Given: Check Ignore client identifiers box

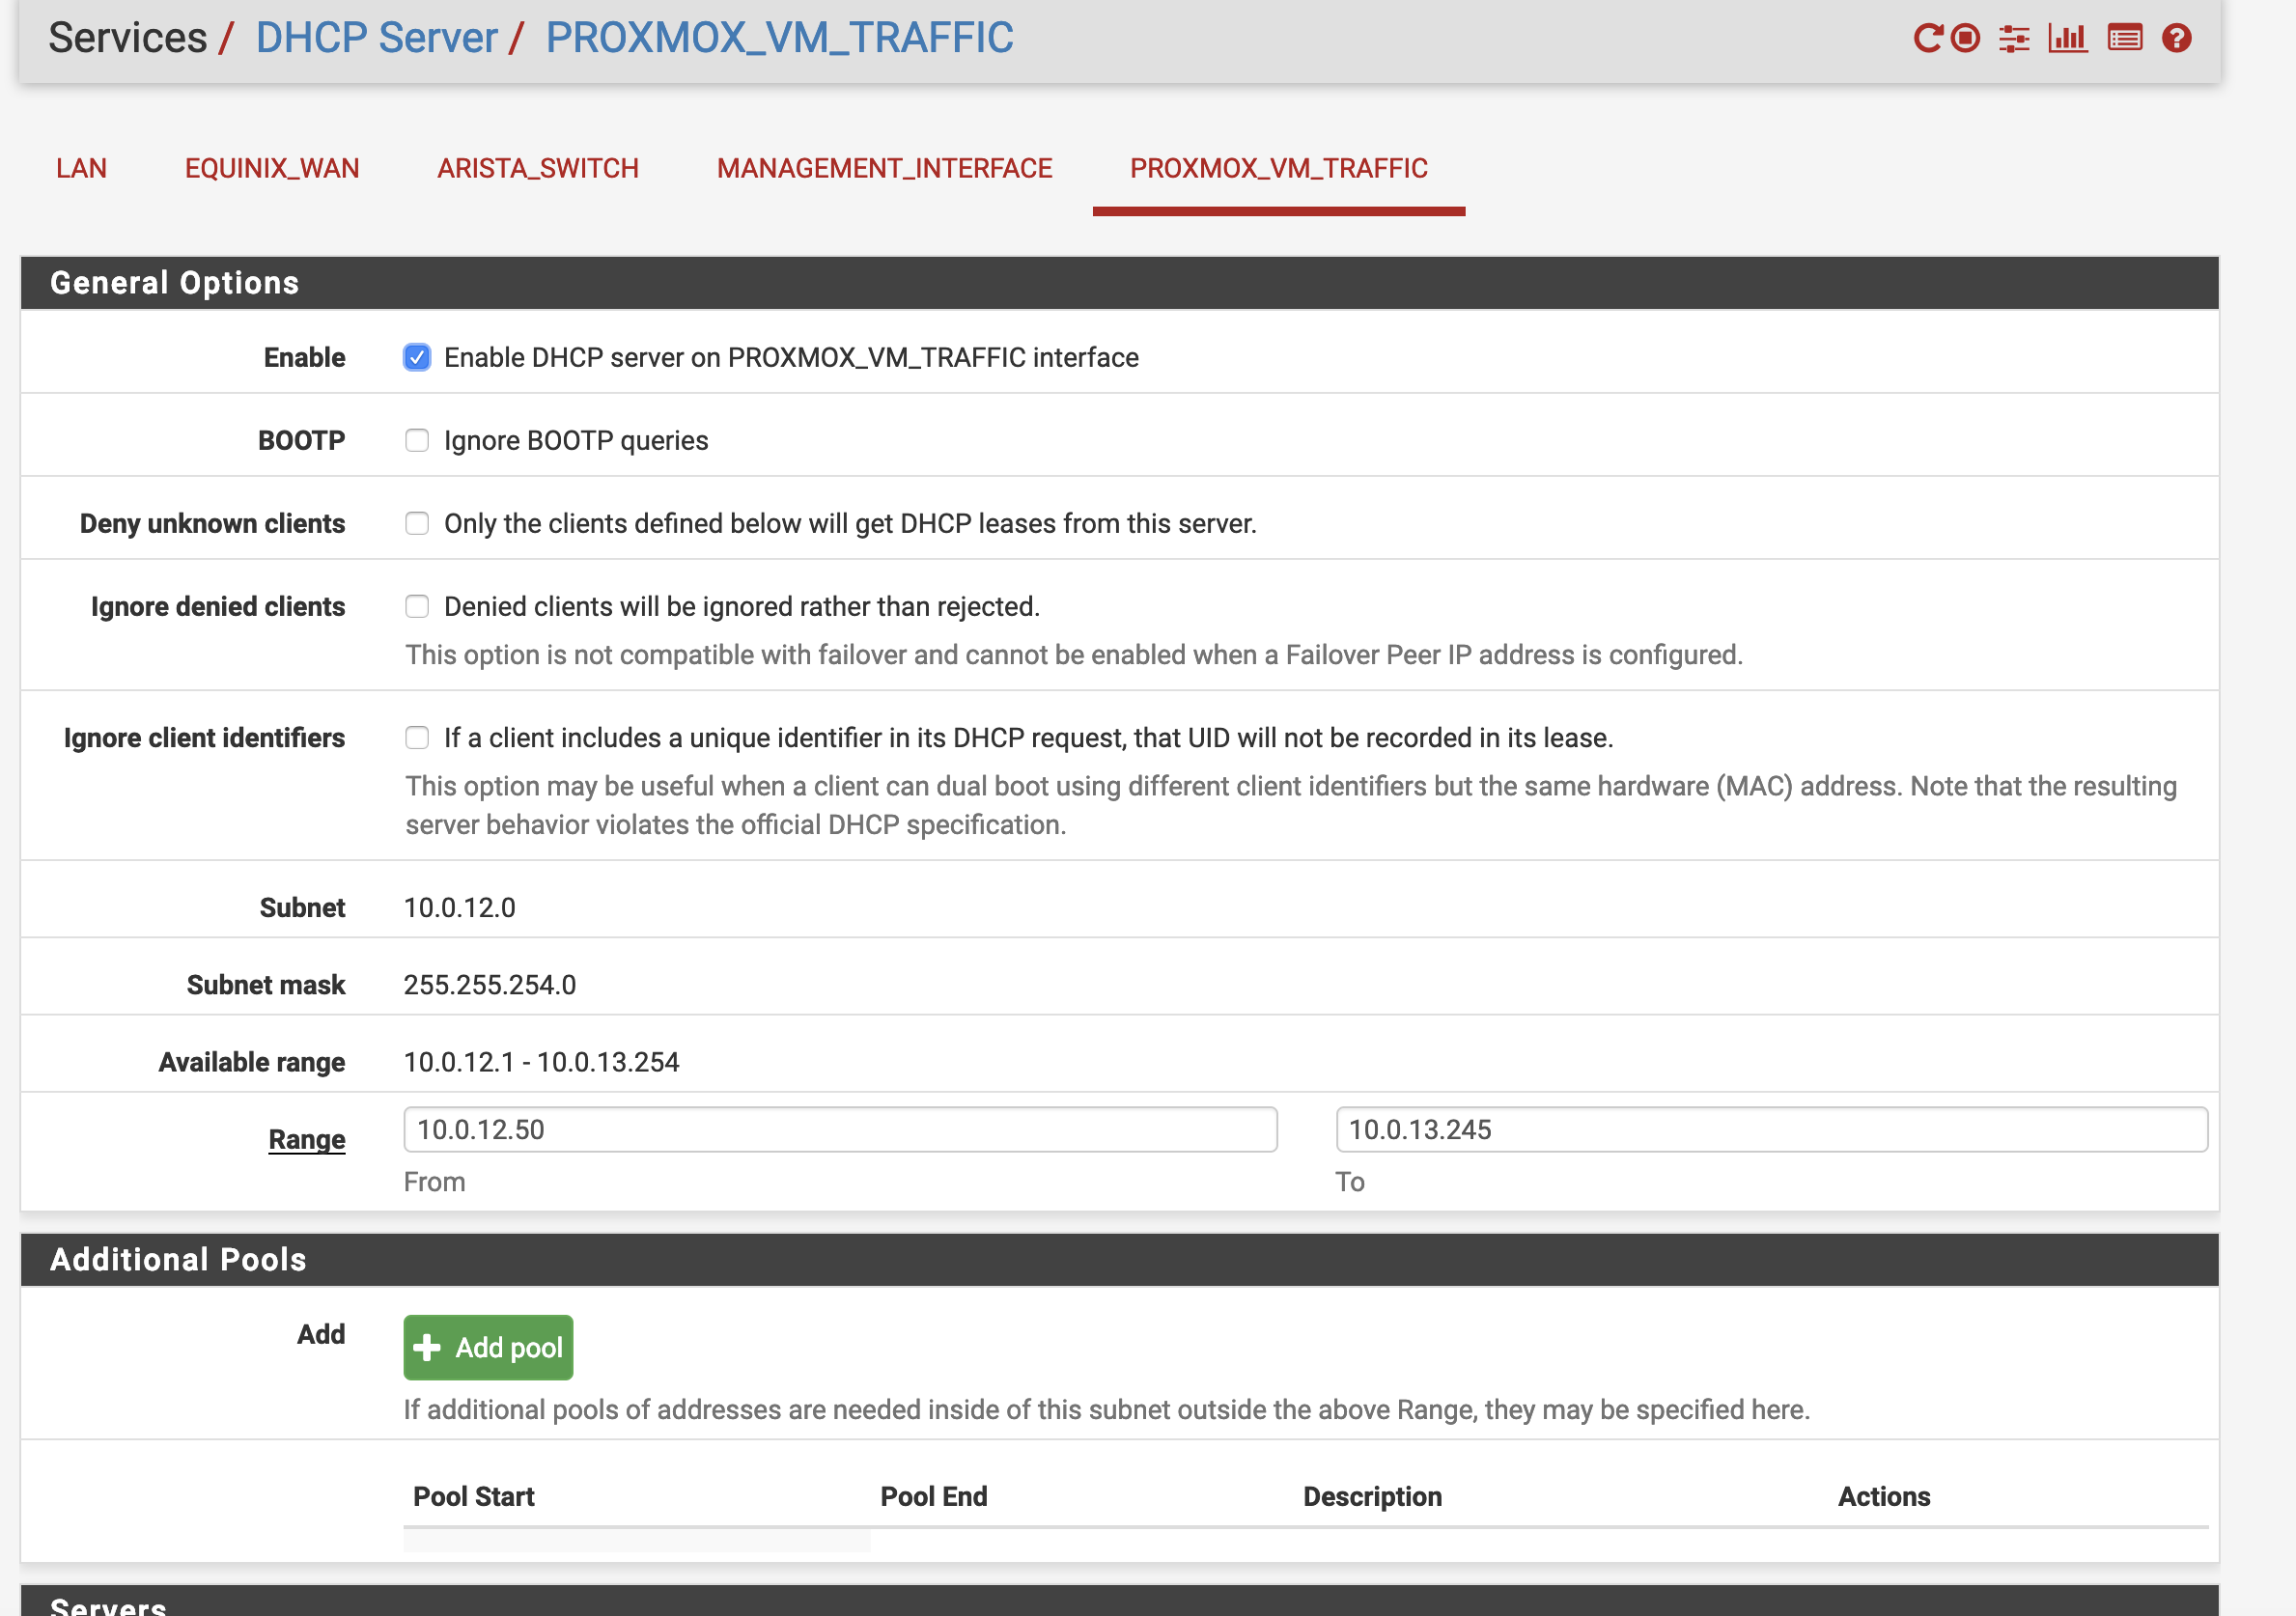Looking at the screenshot, I should [x=417, y=737].
